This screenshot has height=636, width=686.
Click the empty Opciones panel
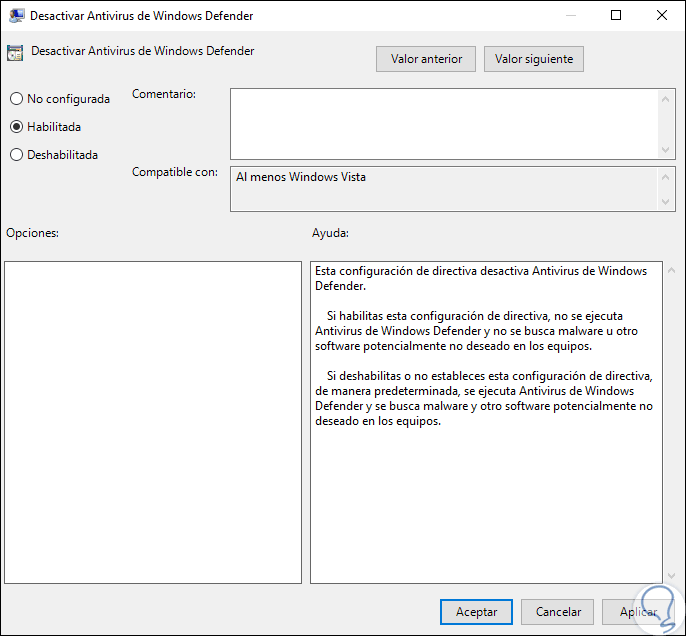tap(153, 423)
